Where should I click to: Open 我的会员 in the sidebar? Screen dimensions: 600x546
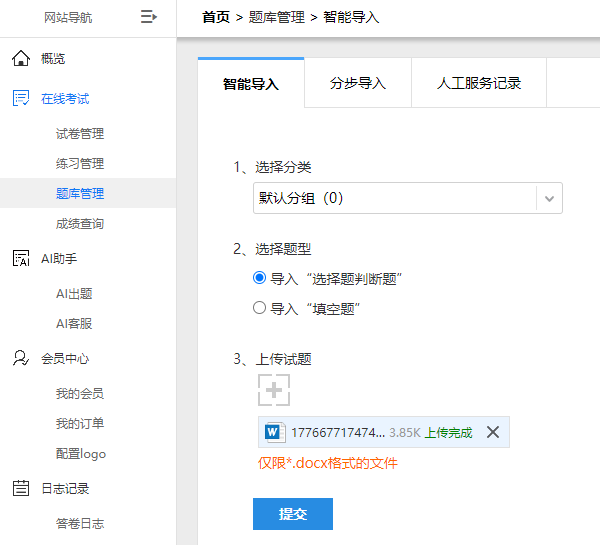(80, 393)
